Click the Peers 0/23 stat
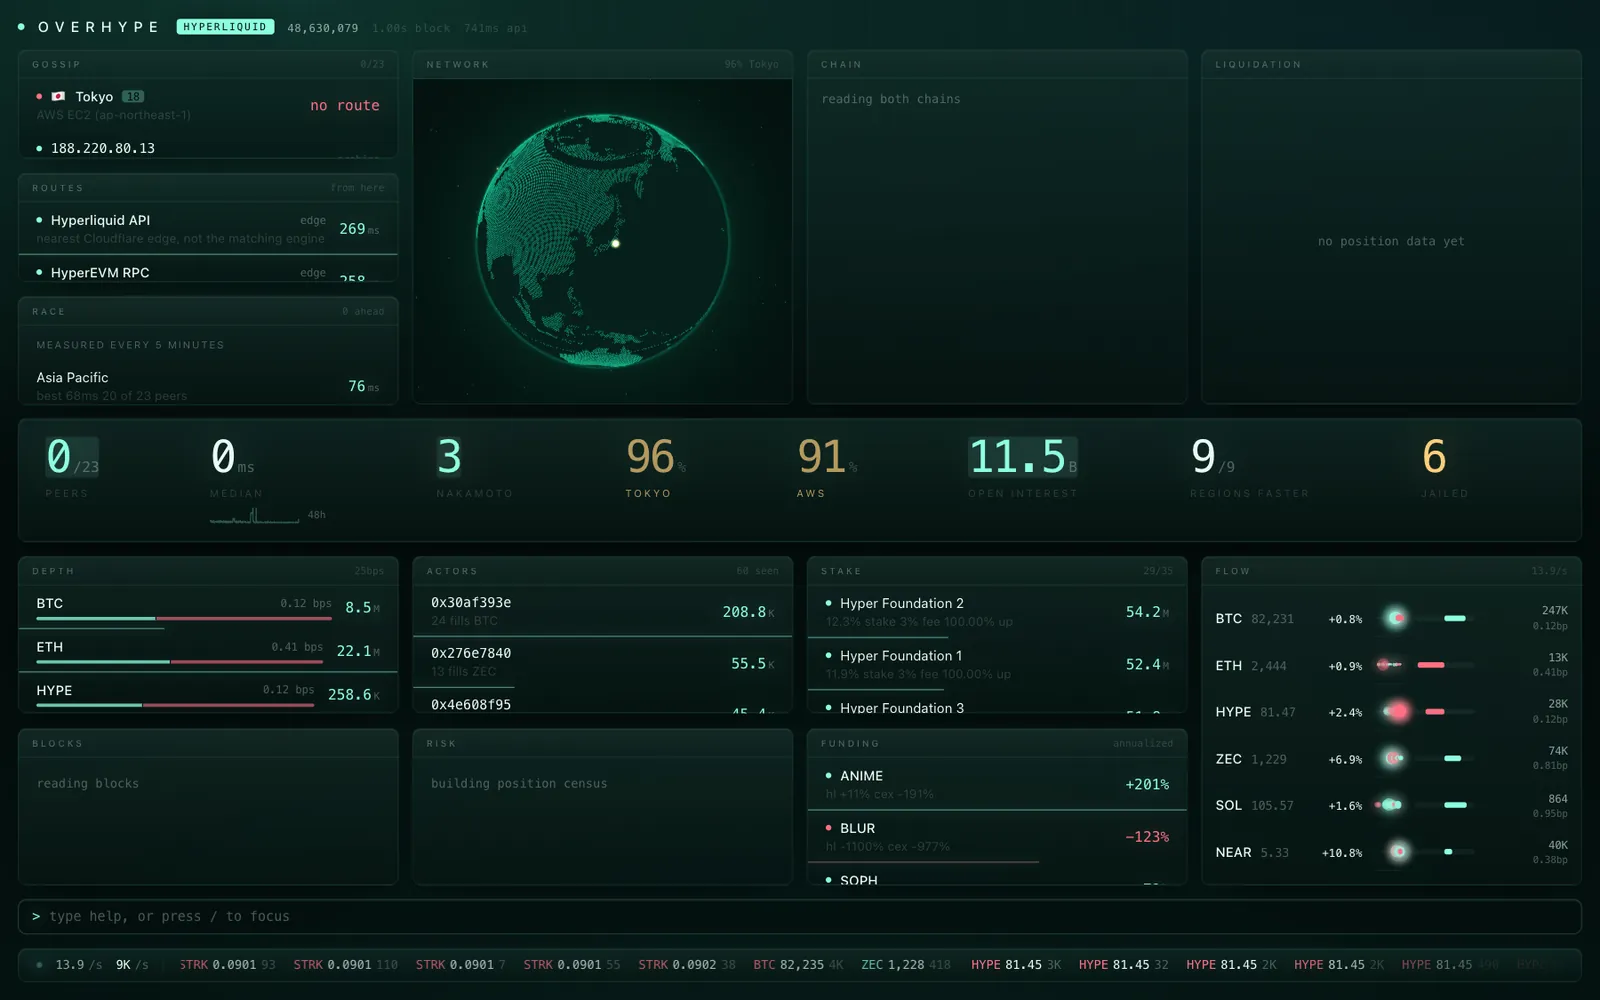Image resolution: width=1600 pixels, height=1000 pixels. point(72,466)
